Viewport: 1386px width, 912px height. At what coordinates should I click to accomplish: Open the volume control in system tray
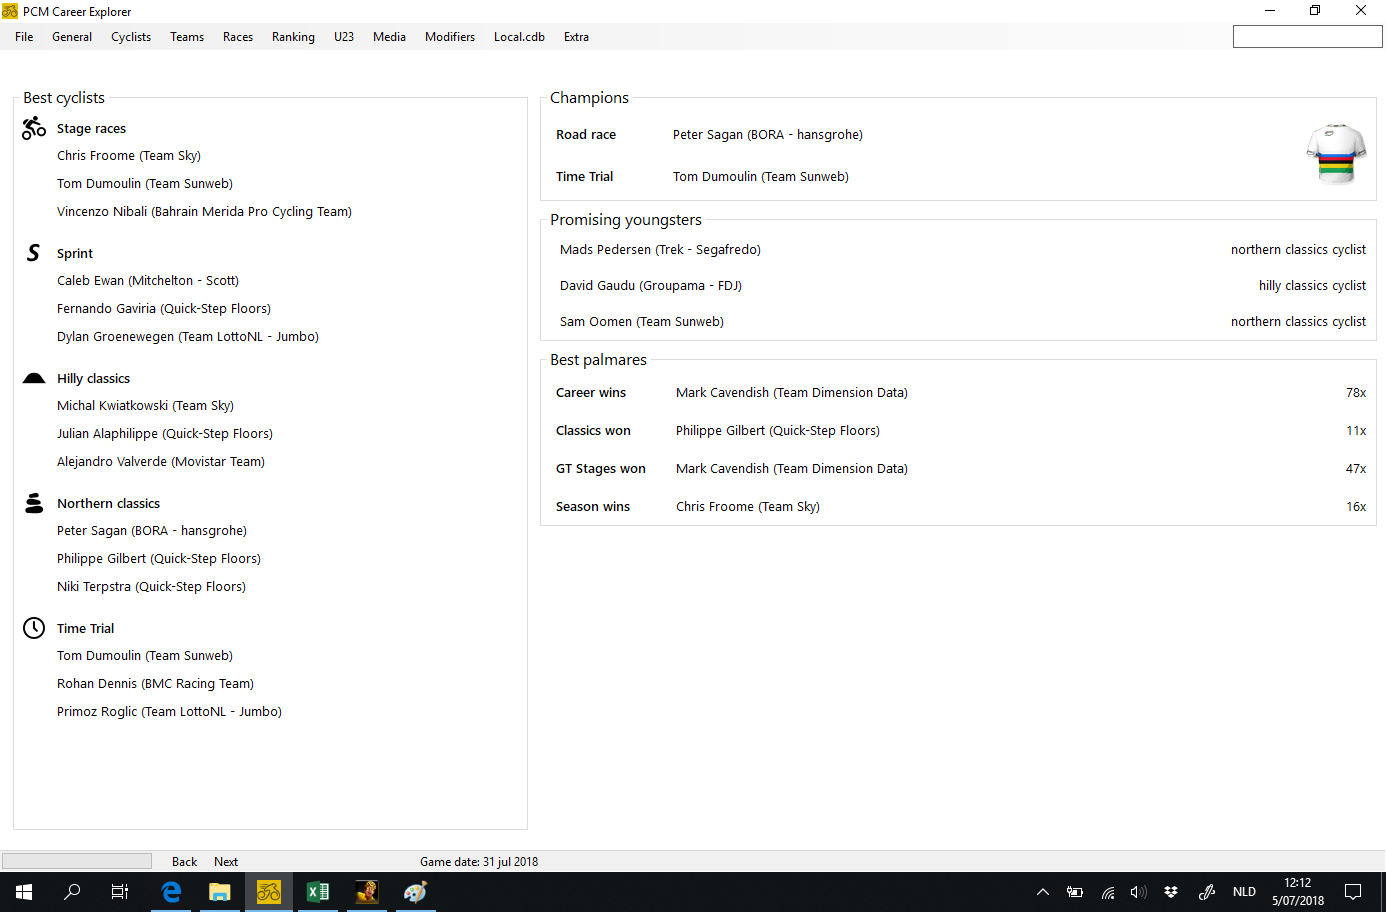point(1138,892)
